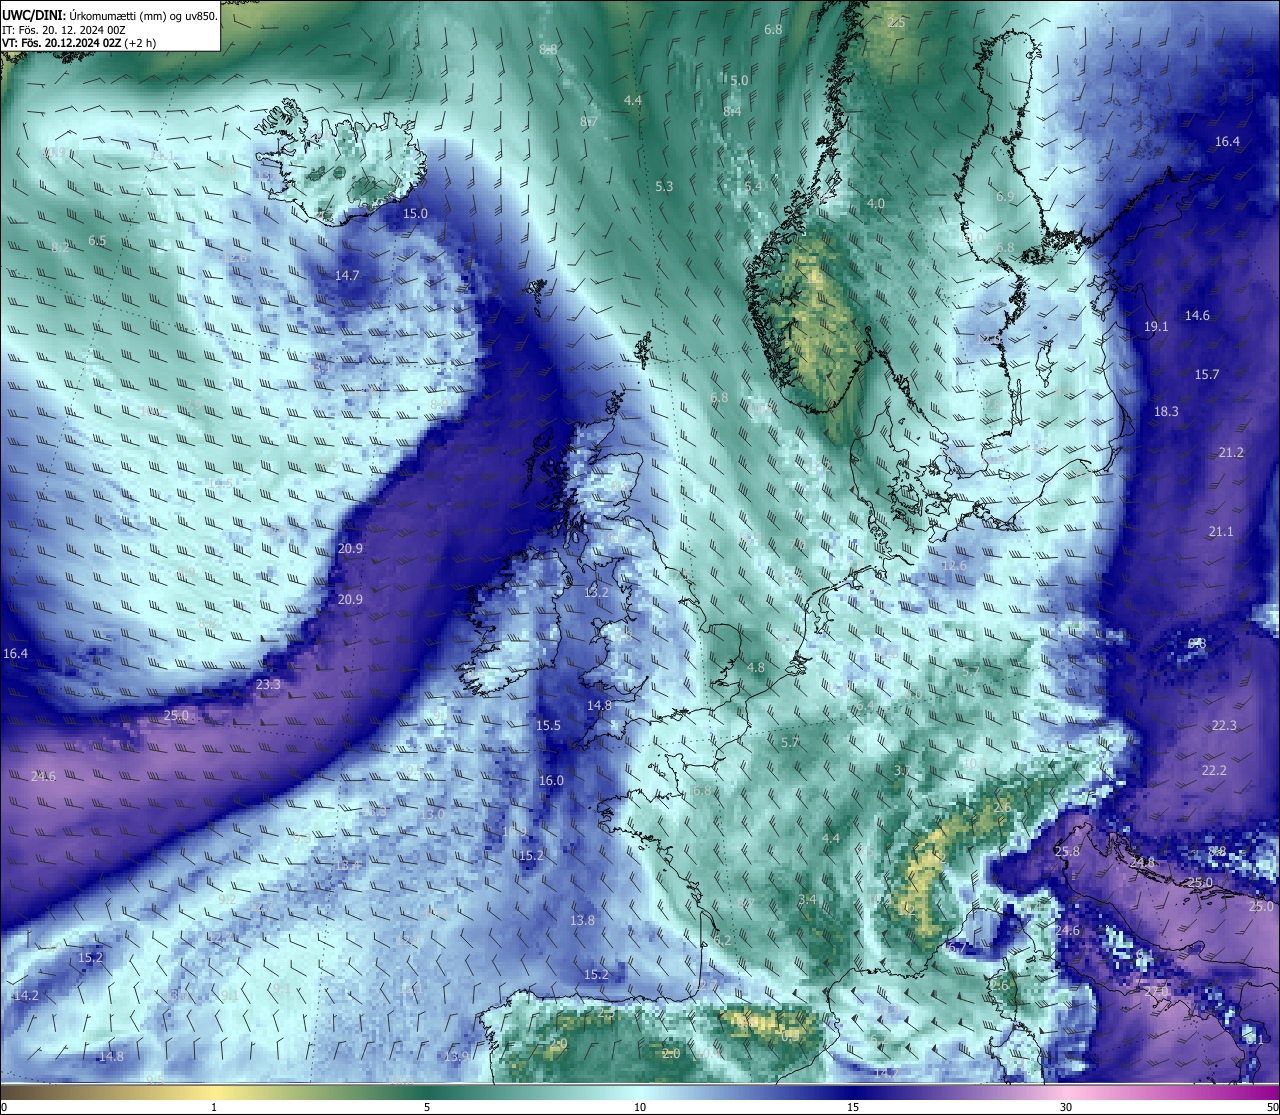Click the 4.8 value label over the Netherlands
Viewport: 1280px width, 1115px height.
coord(756,668)
